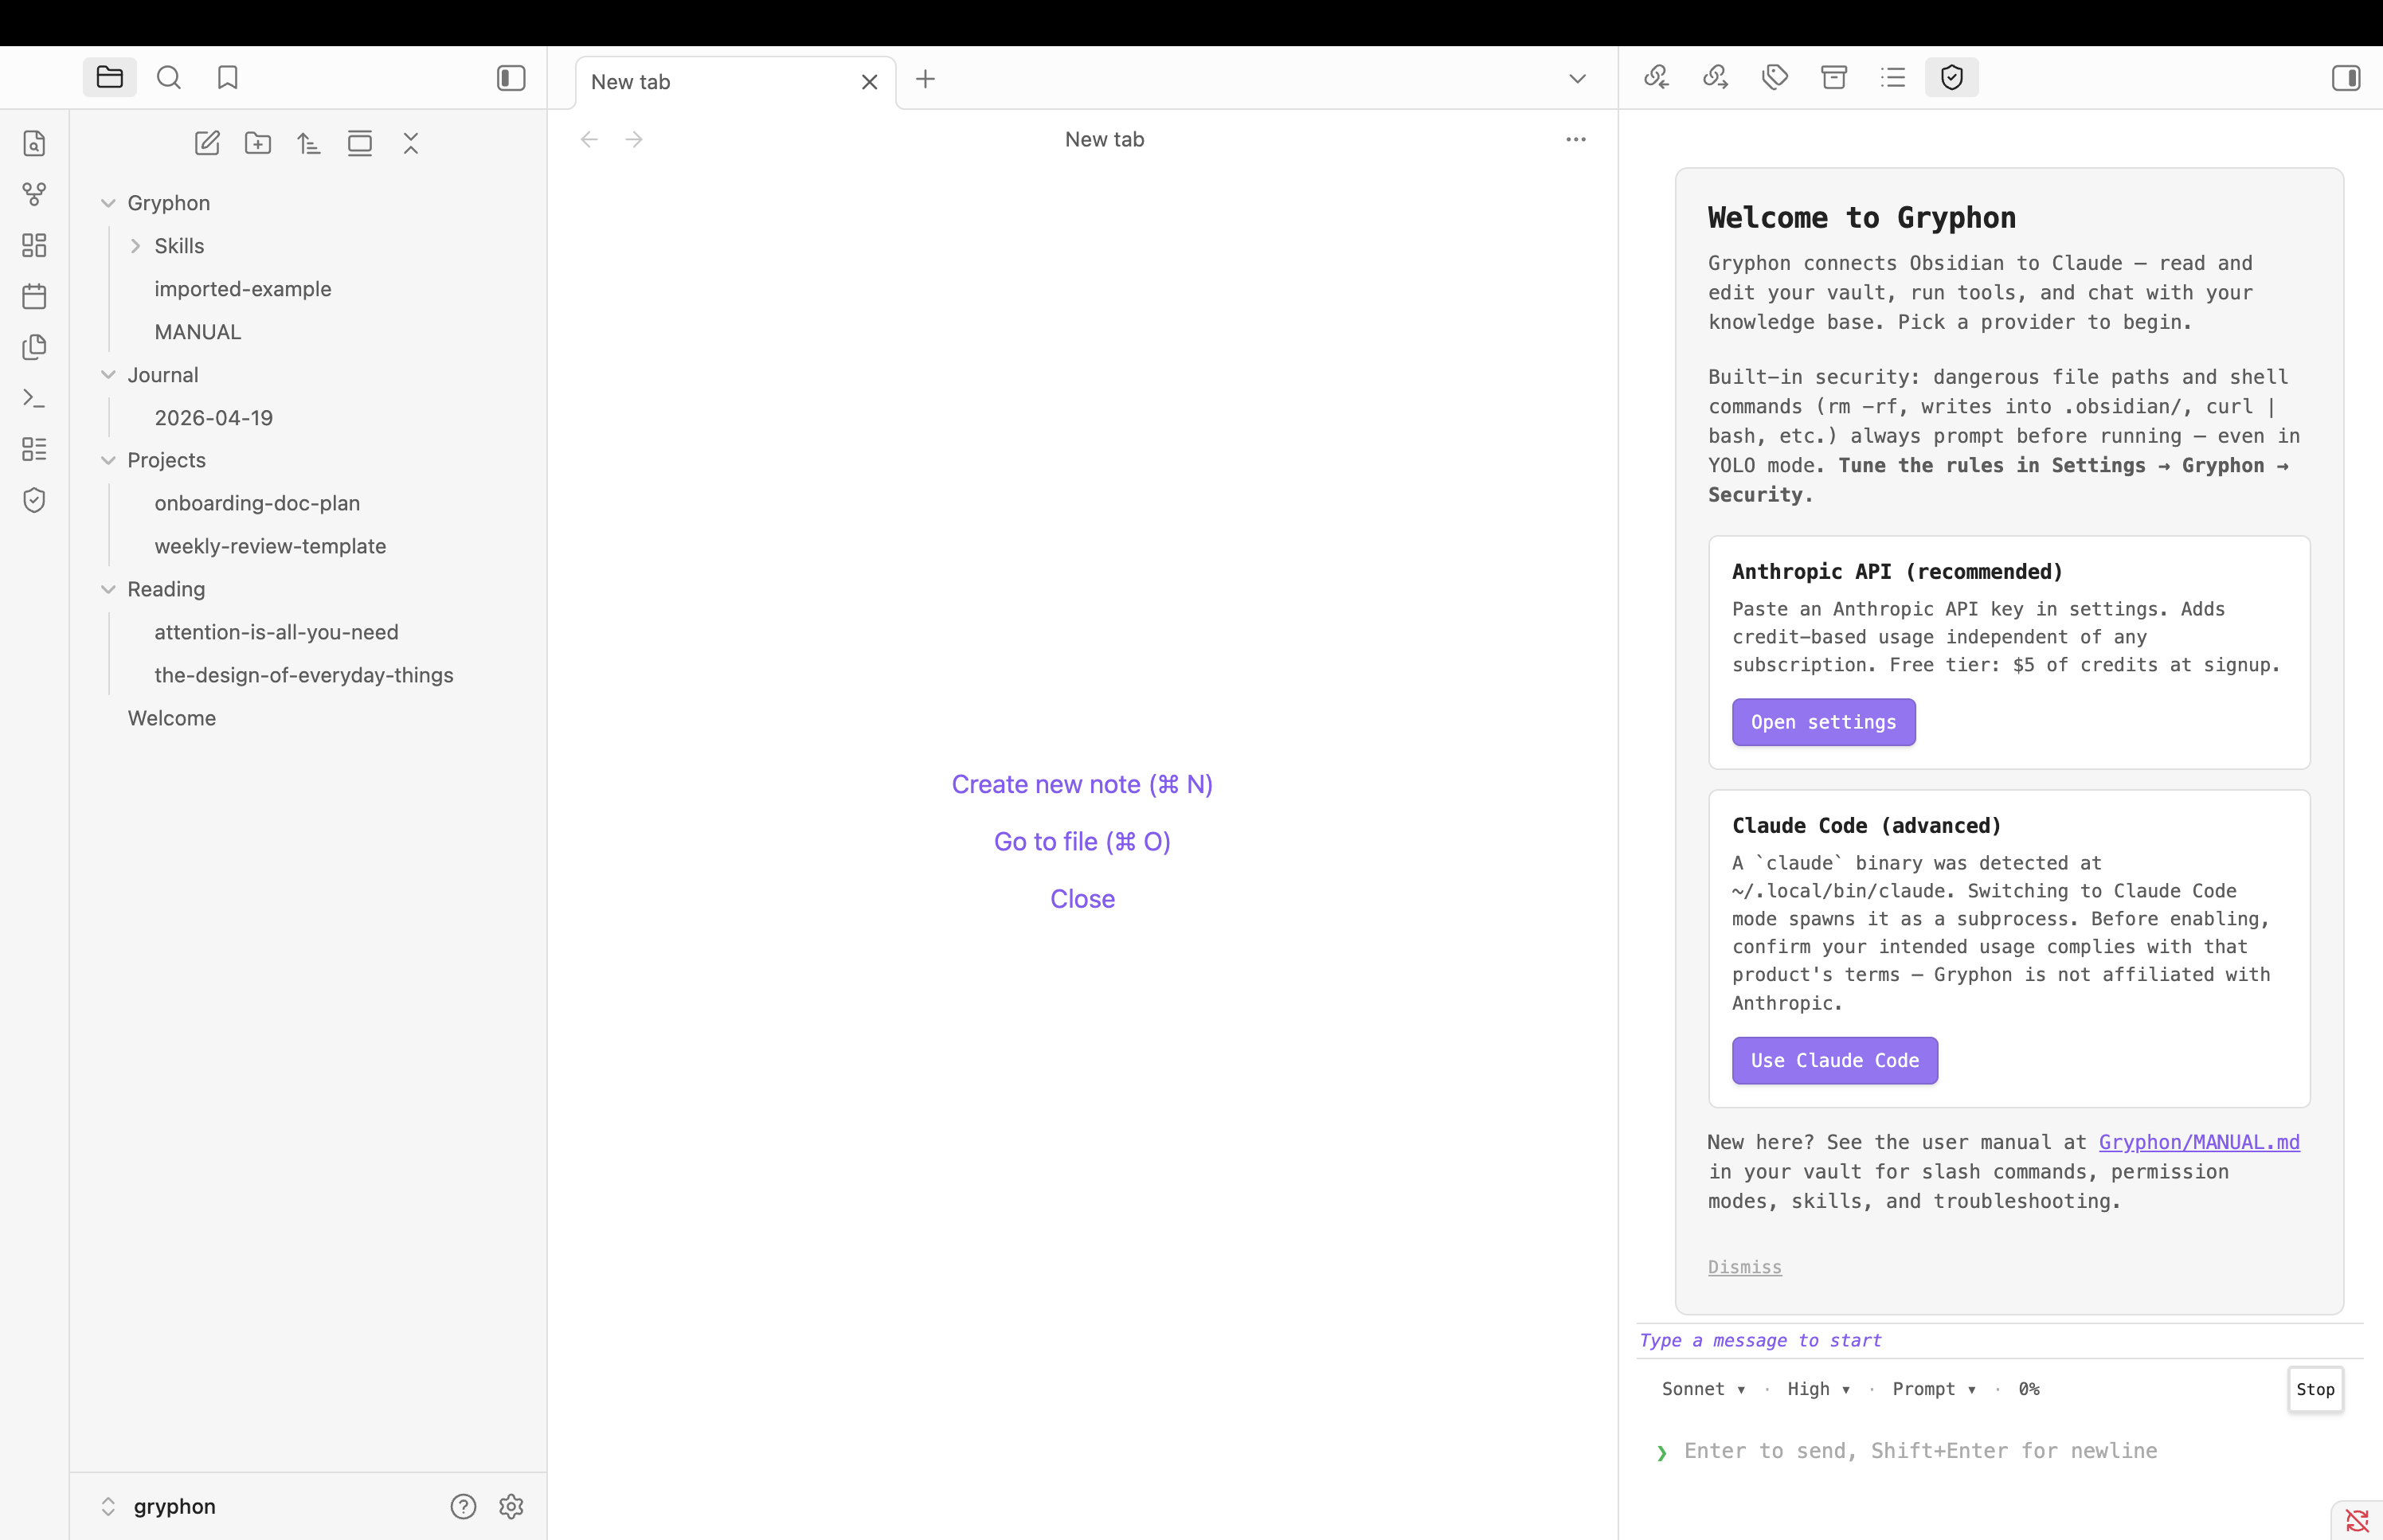Open the 2026-04-19 journal note
This screenshot has width=2383, height=1540.
[214, 418]
